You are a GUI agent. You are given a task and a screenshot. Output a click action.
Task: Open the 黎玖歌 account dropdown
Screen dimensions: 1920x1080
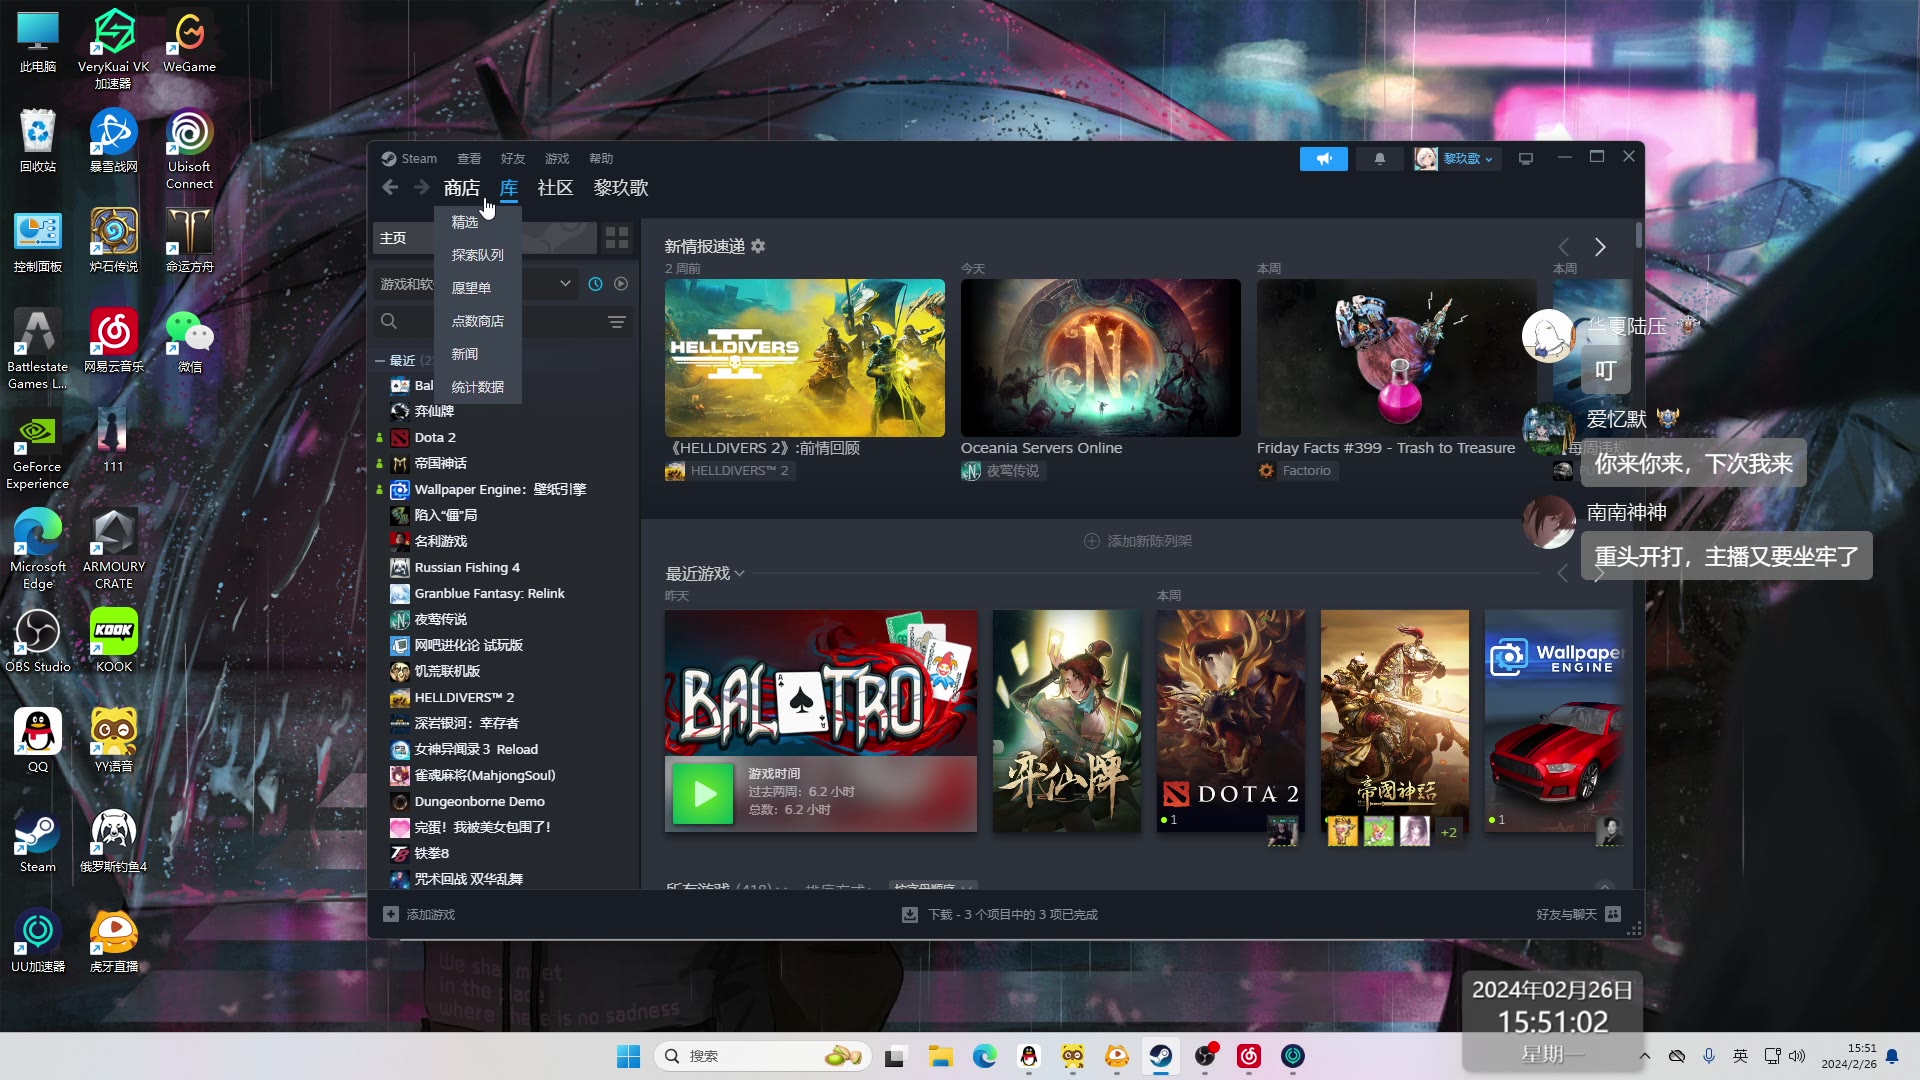click(x=1457, y=159)
